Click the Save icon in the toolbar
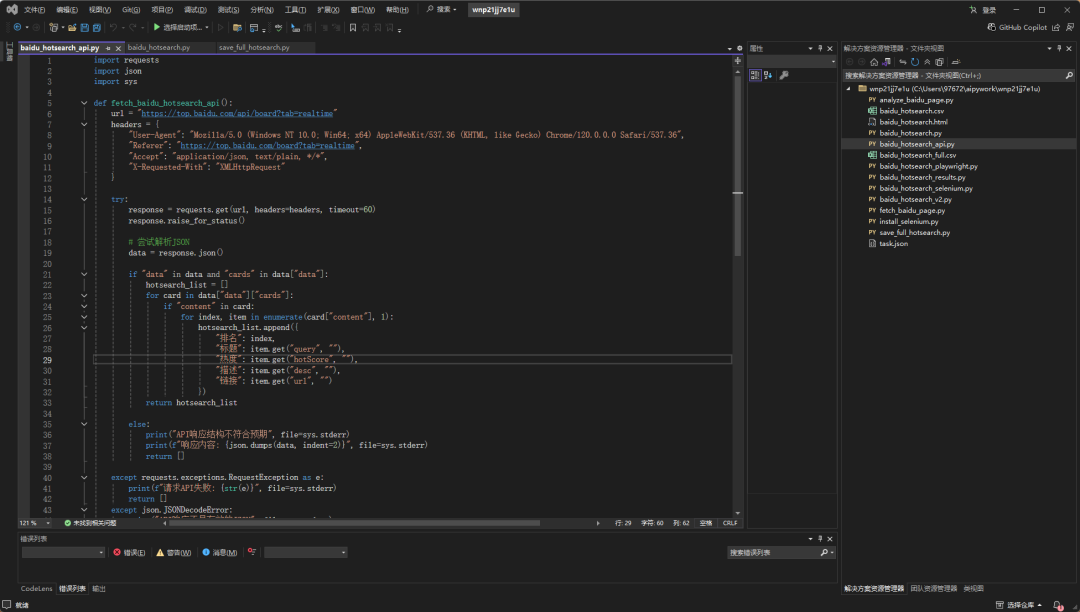1080x612 pixels. pos(84,28)
